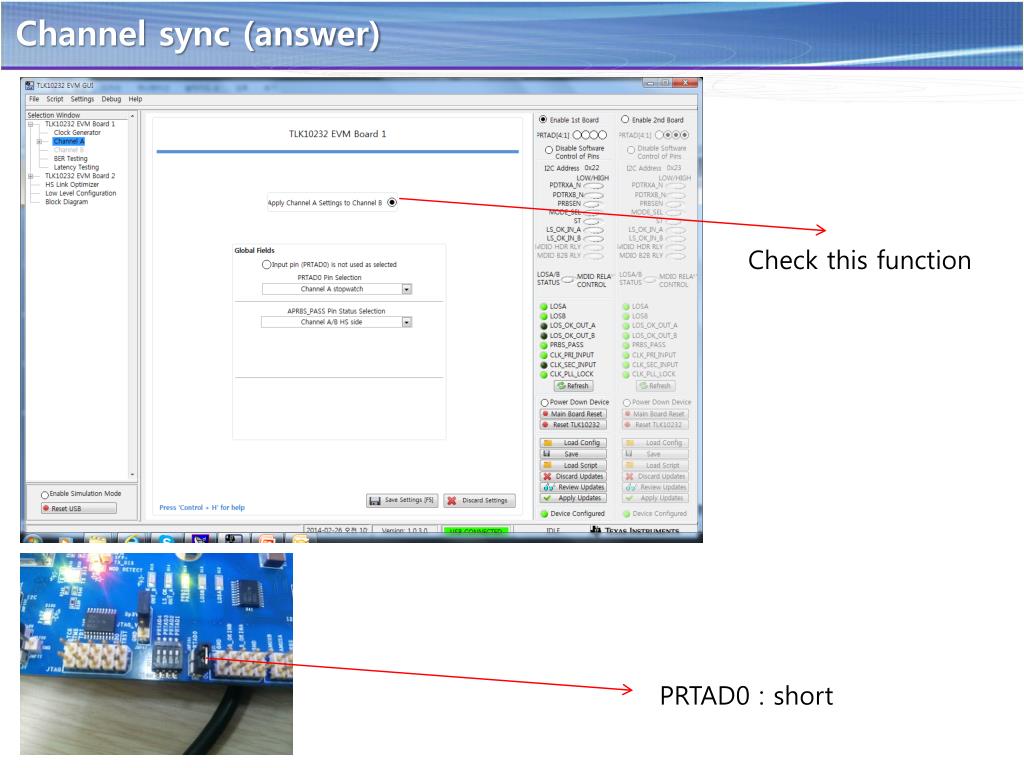Toggle 1st board Power Down Device

click(x=544, y=402)
